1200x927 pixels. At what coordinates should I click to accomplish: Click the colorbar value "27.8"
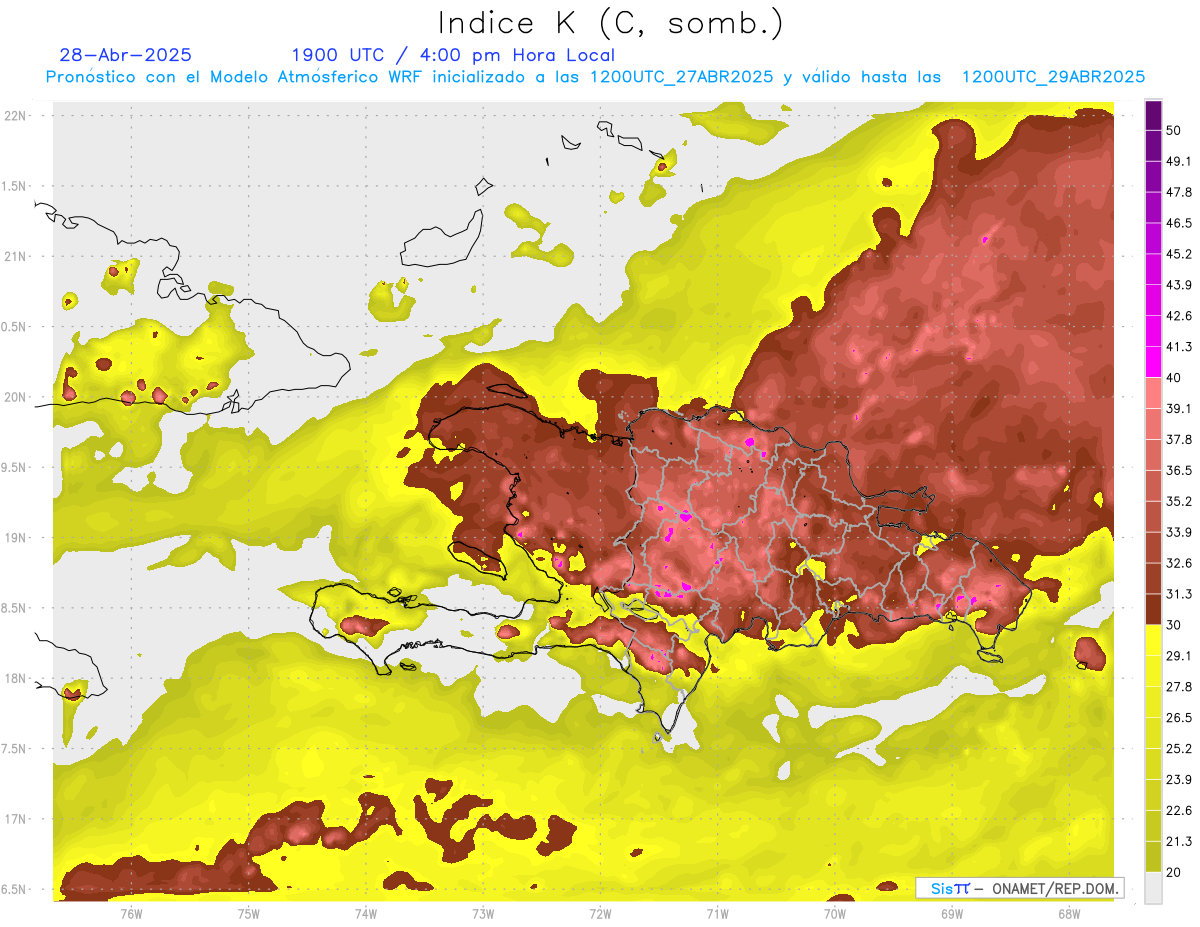1179,687
